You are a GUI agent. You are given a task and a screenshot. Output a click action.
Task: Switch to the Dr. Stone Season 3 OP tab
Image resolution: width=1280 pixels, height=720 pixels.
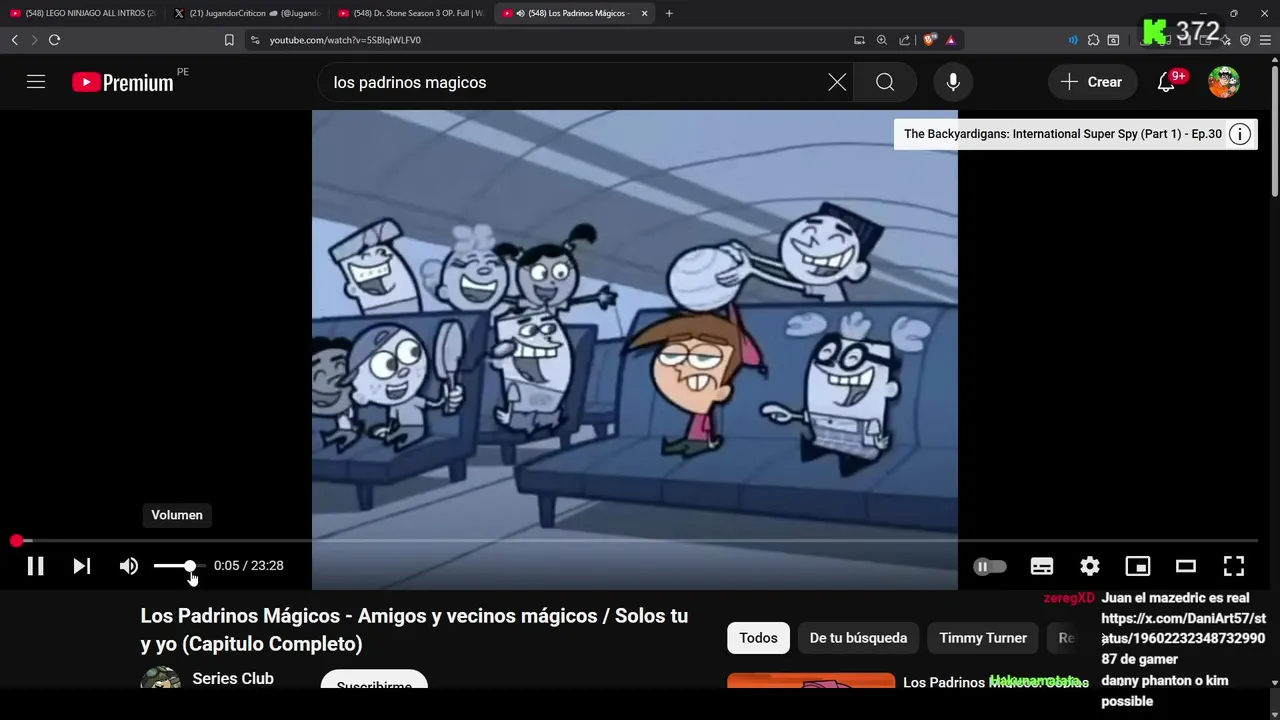[411, 13]
